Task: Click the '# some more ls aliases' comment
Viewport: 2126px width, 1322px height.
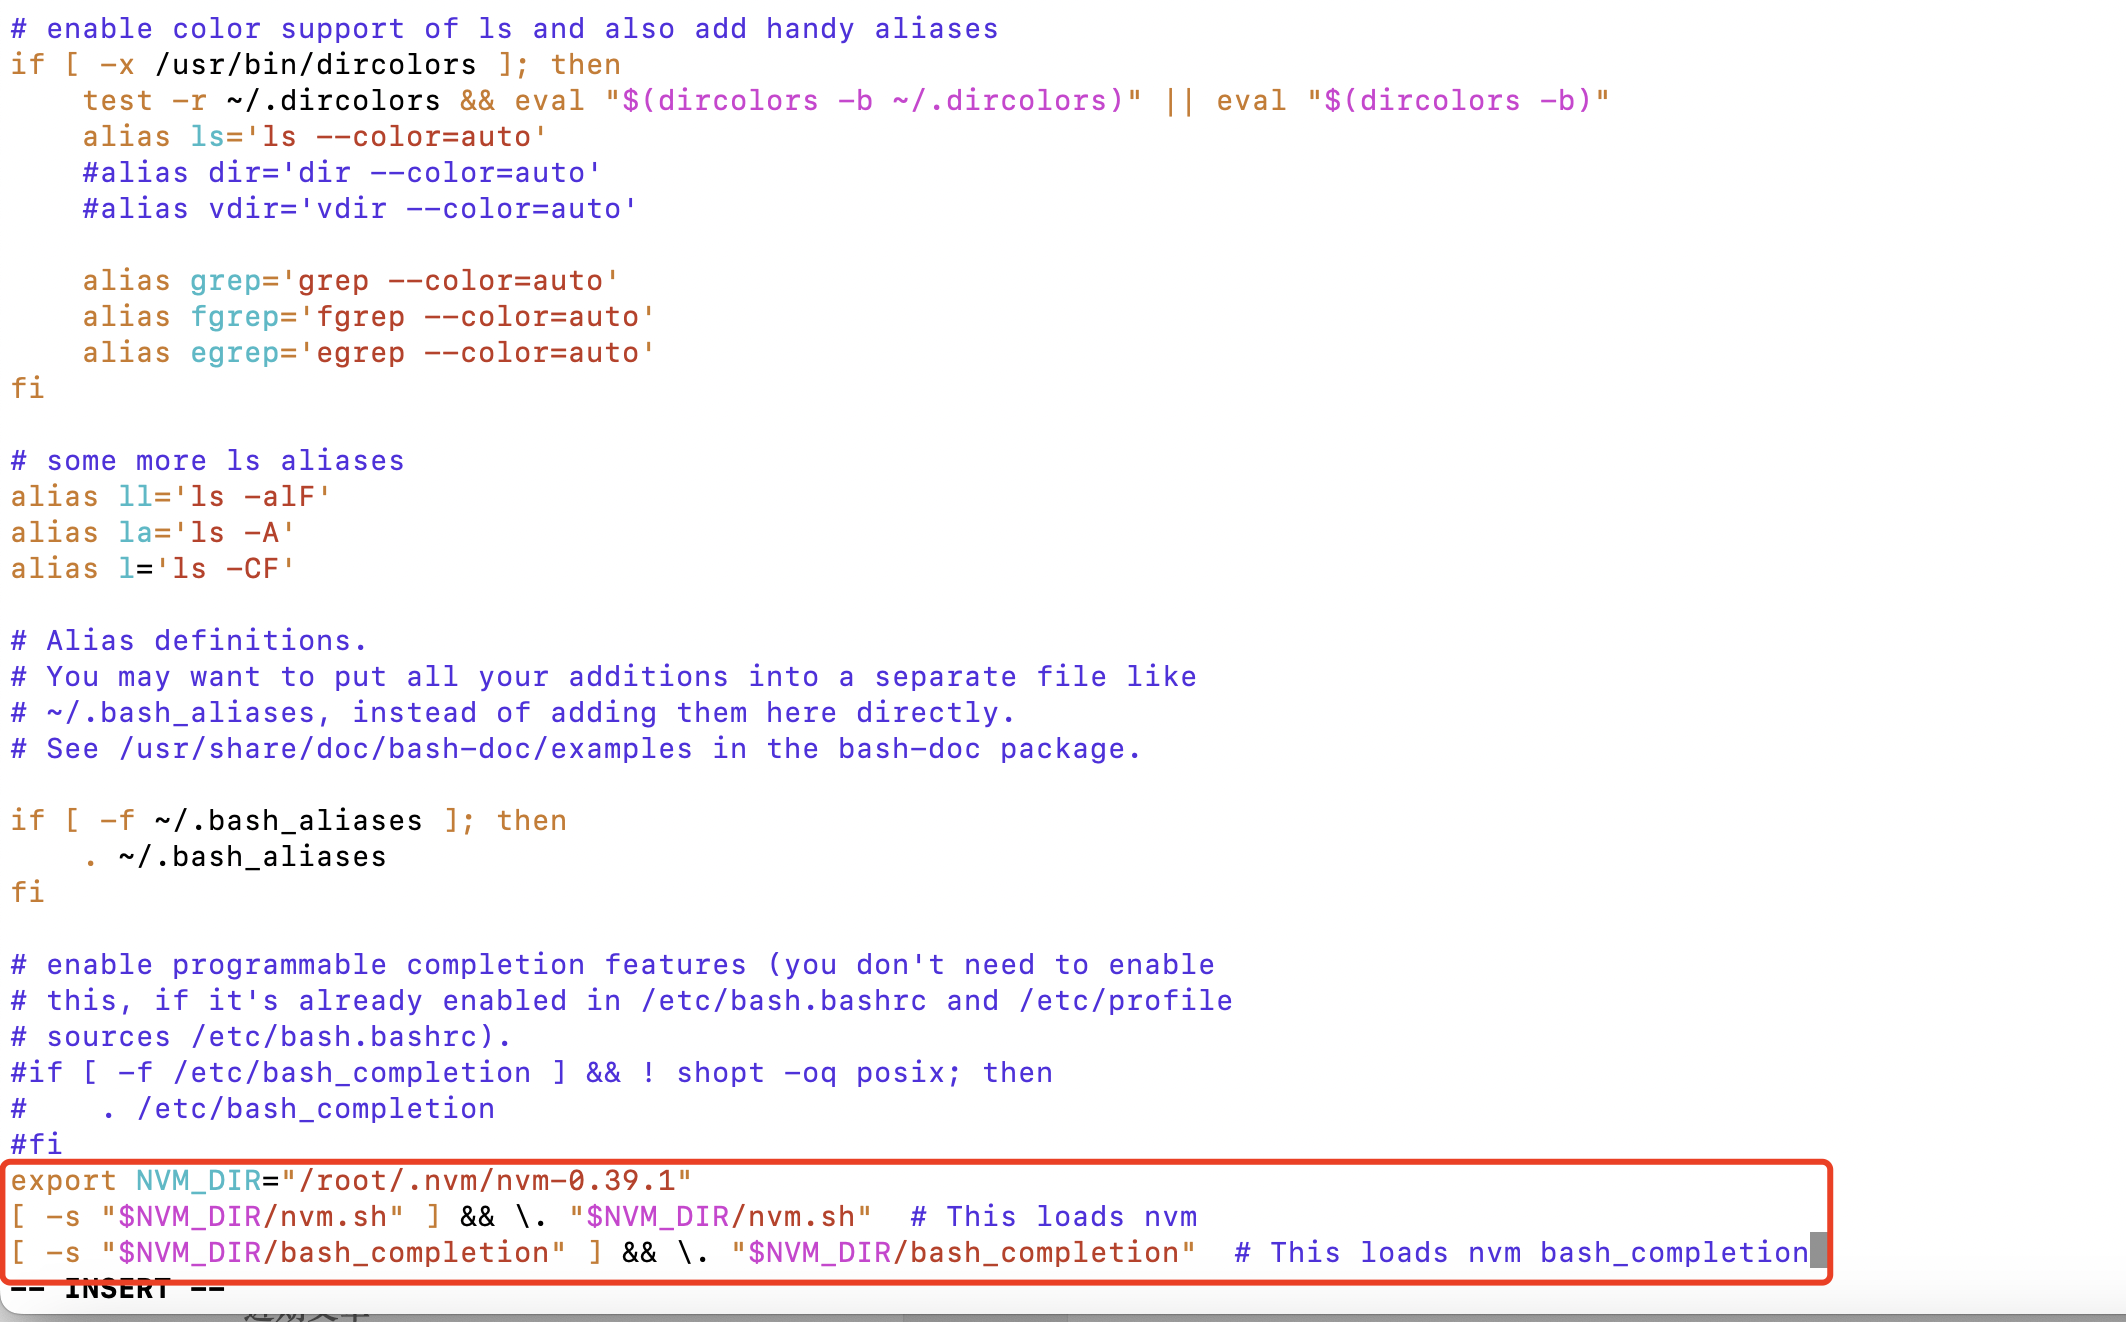Action: tap(208, 461)
